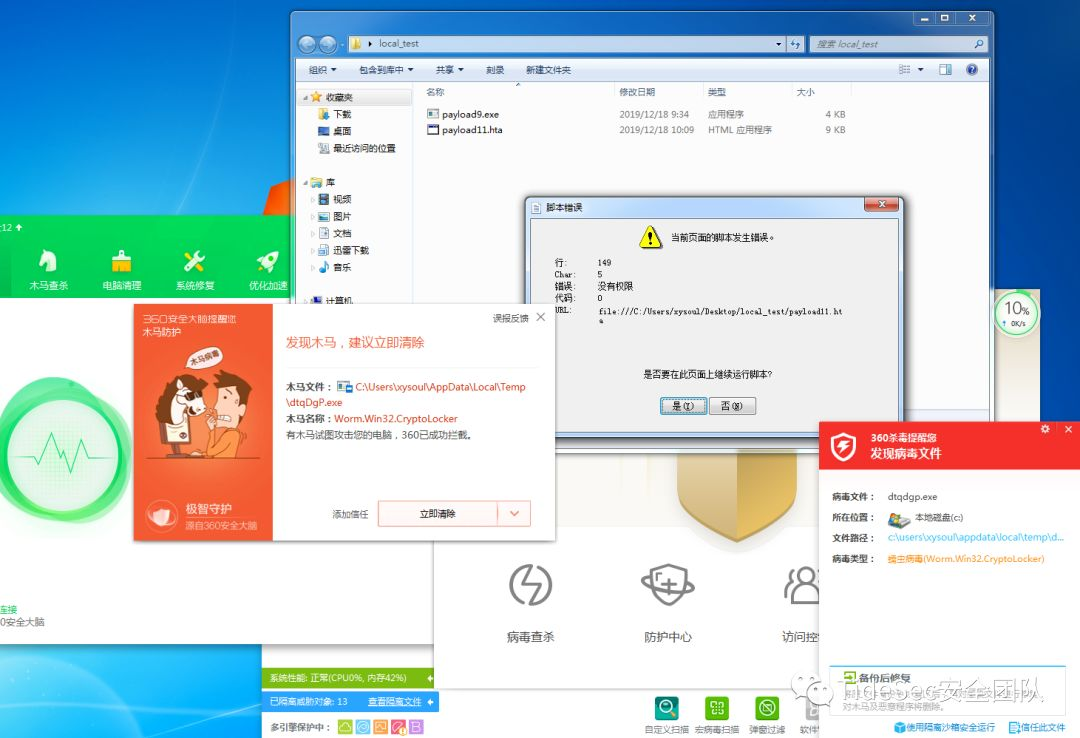Viewport: 1080px width, 738px height.
Task: Expand the 视频 library node
Action: coord(312,200)
